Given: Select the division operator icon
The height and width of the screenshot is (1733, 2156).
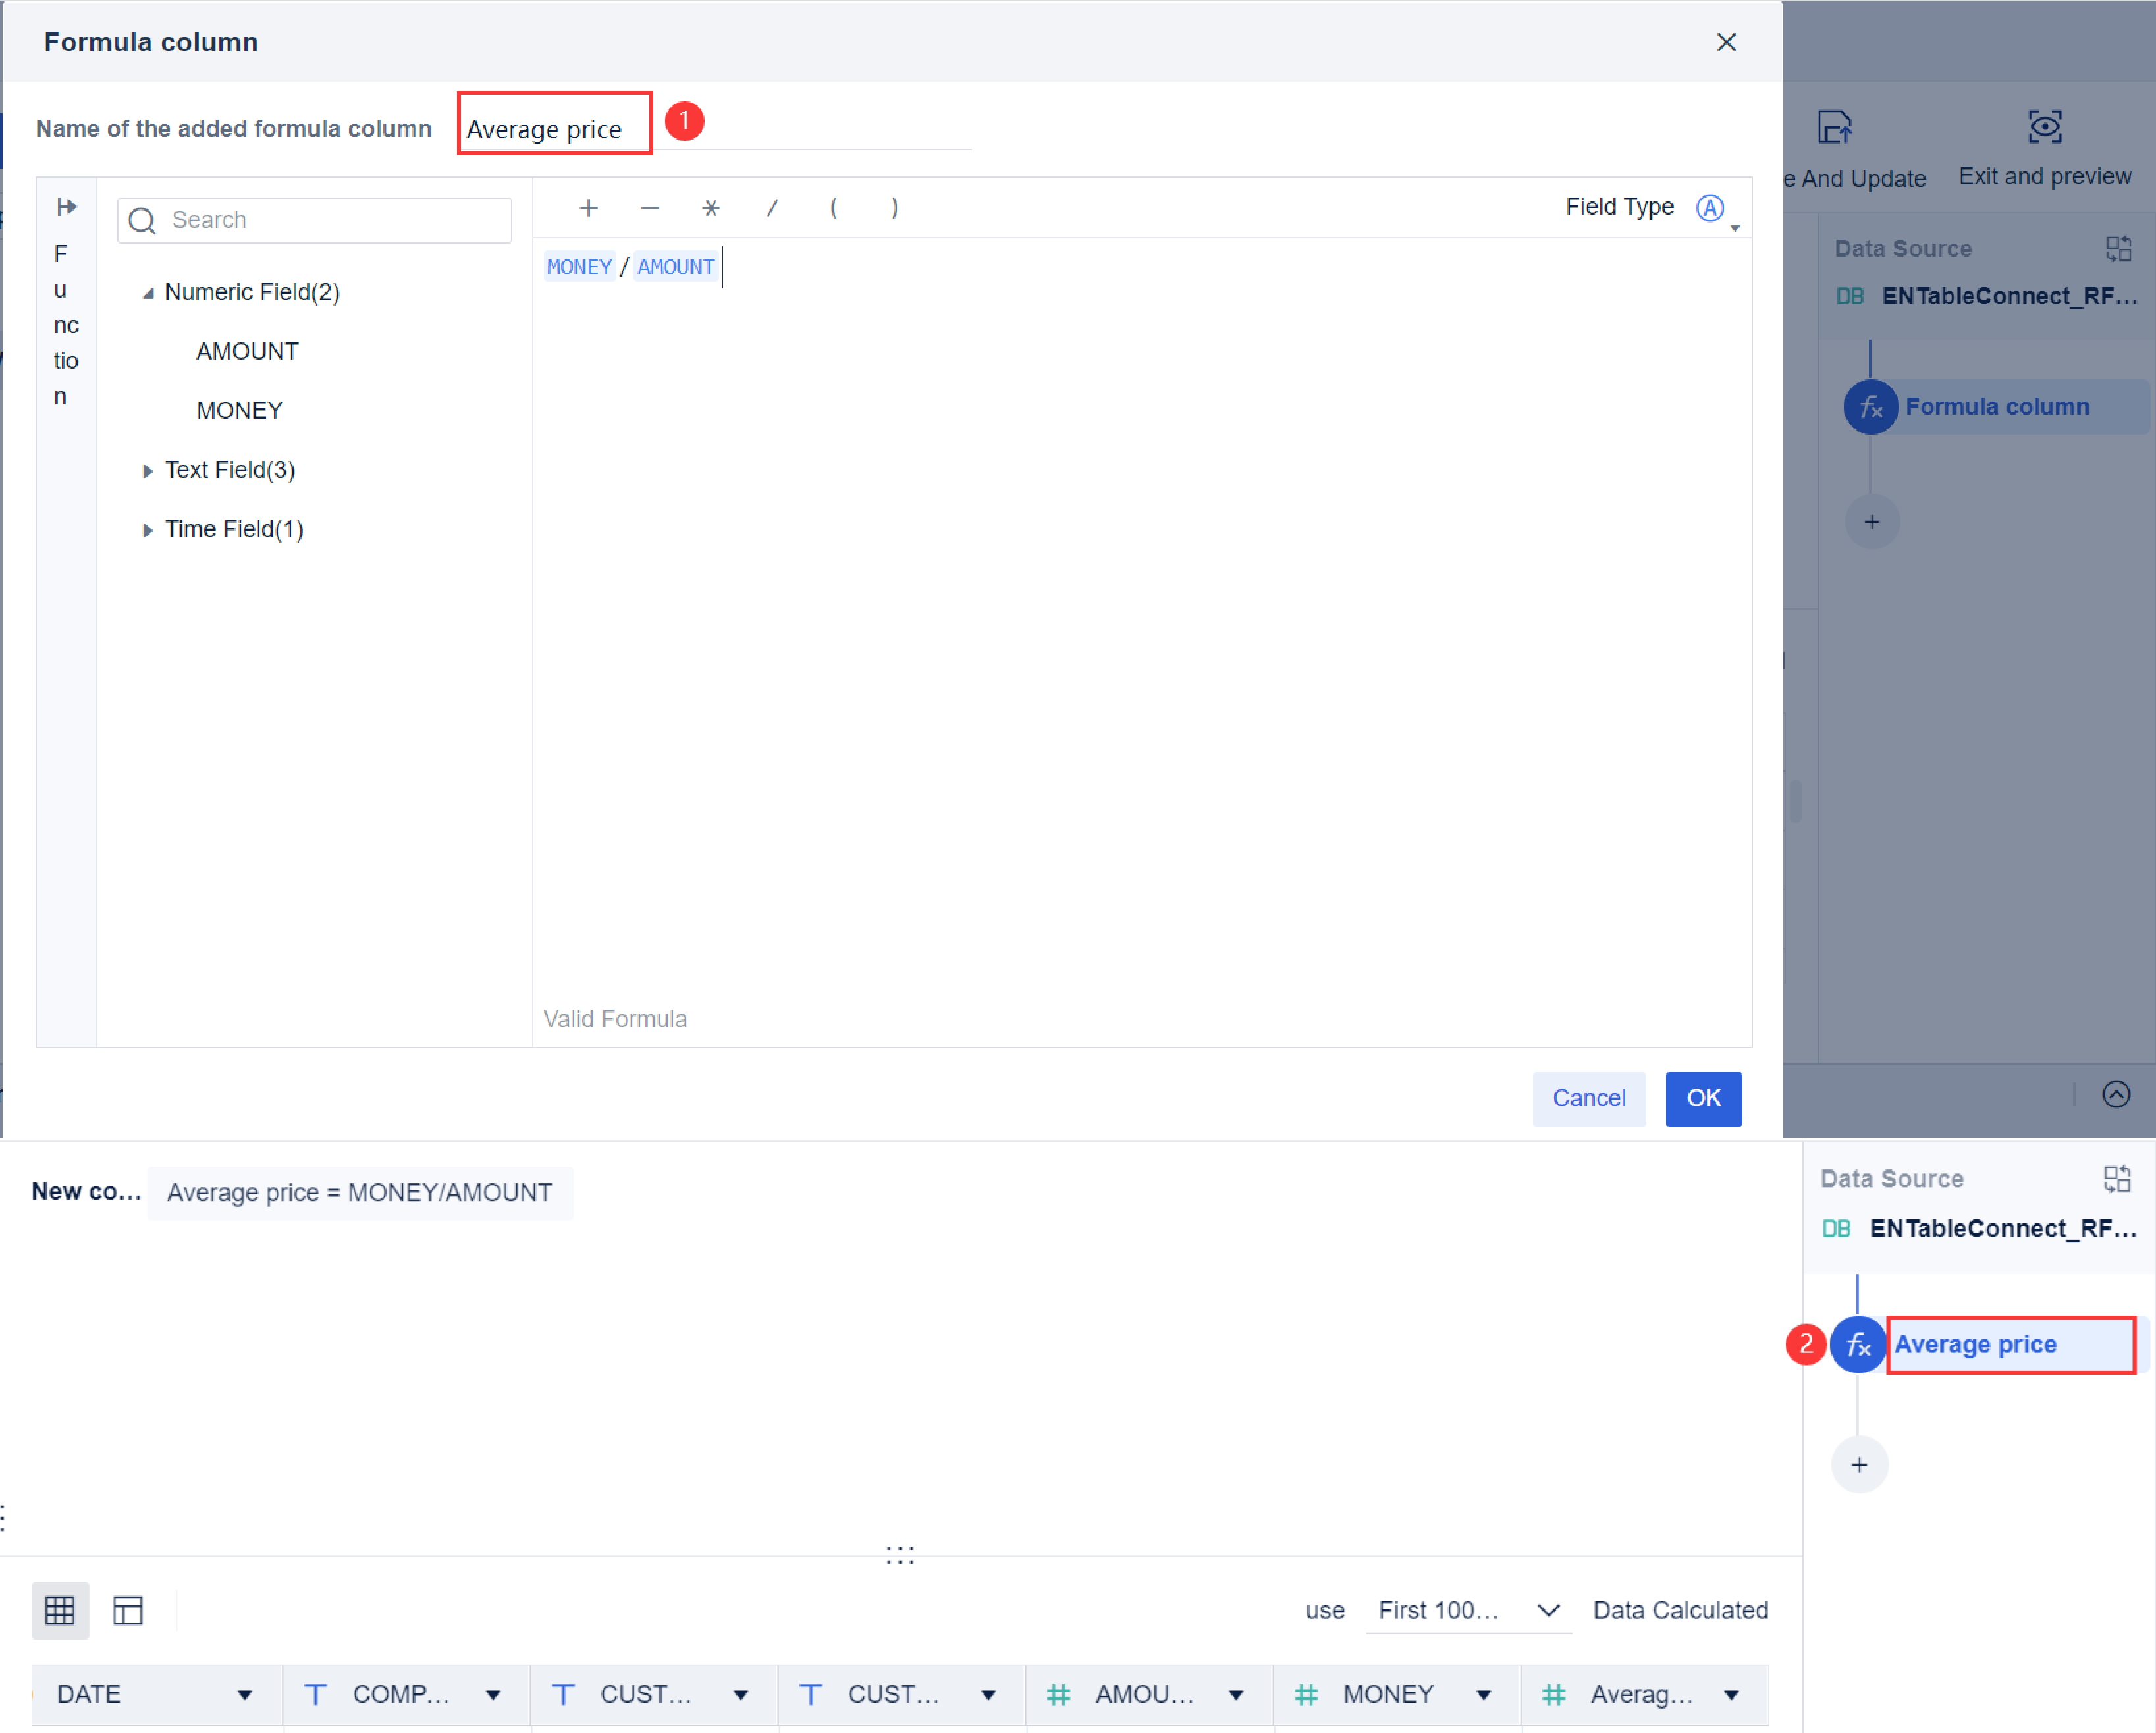Looking at the screenshot, I should [772, 208].
